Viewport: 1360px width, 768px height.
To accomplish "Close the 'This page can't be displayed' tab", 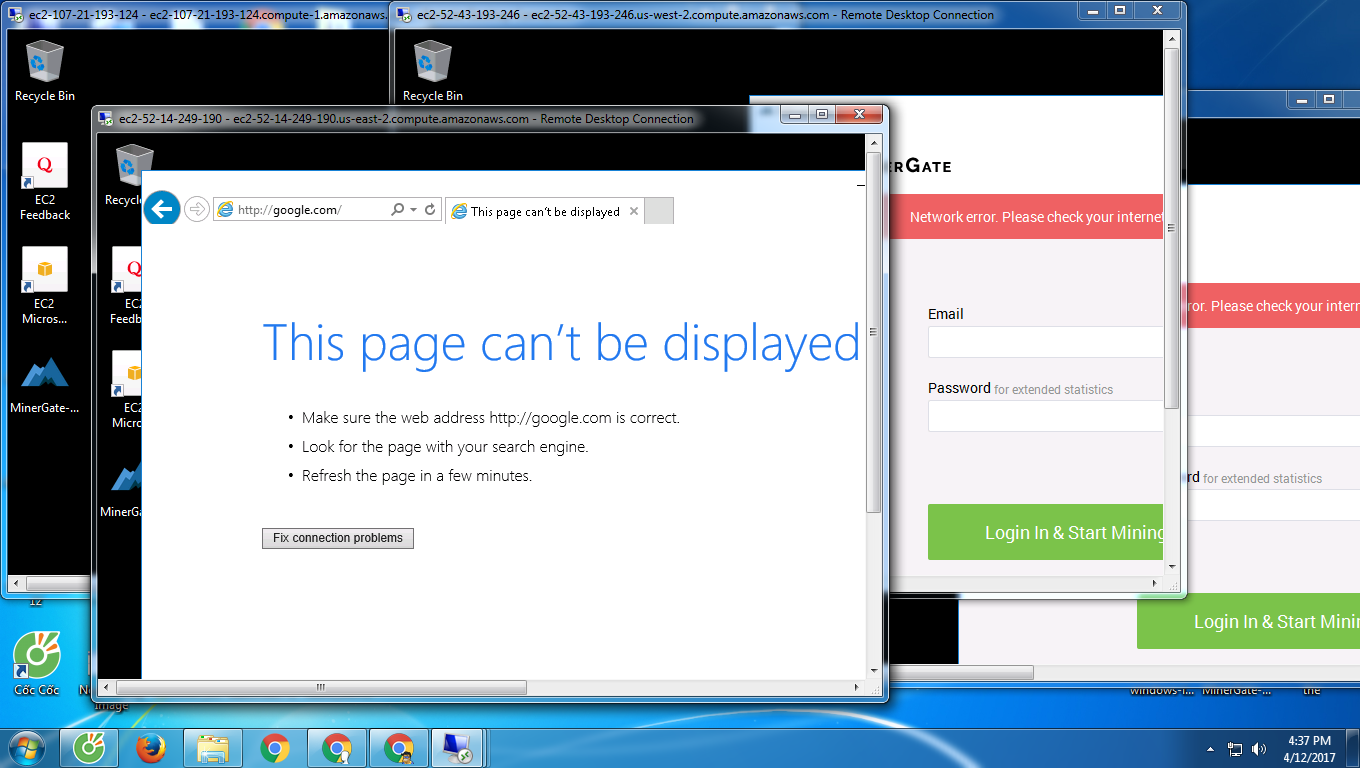I will 634,212.
